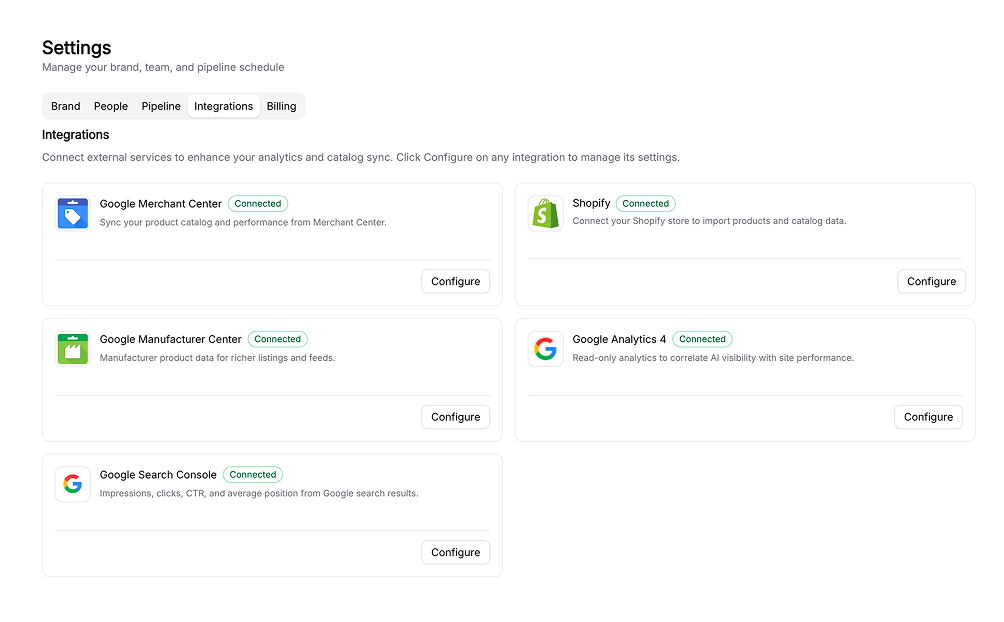This screenshot has height=622, width=1004.
Task: Go to the Pipeline tab
Action: click(x=161, y=106)
